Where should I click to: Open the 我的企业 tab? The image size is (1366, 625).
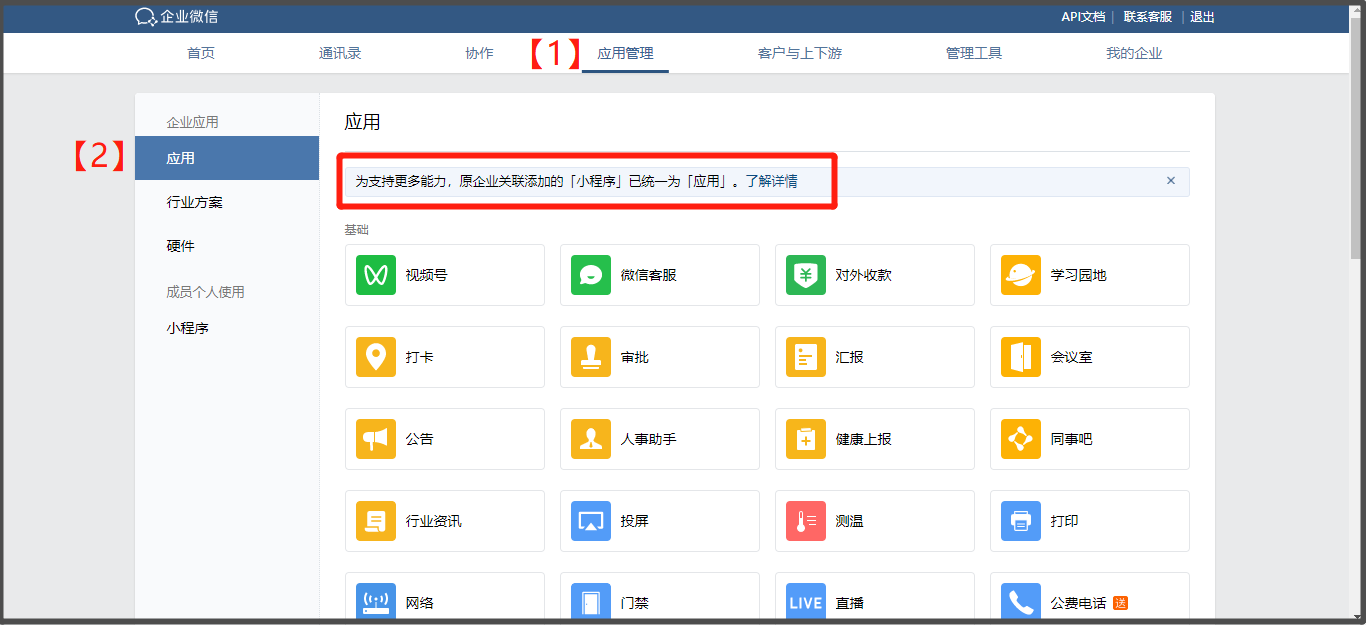coord(1134,53)
